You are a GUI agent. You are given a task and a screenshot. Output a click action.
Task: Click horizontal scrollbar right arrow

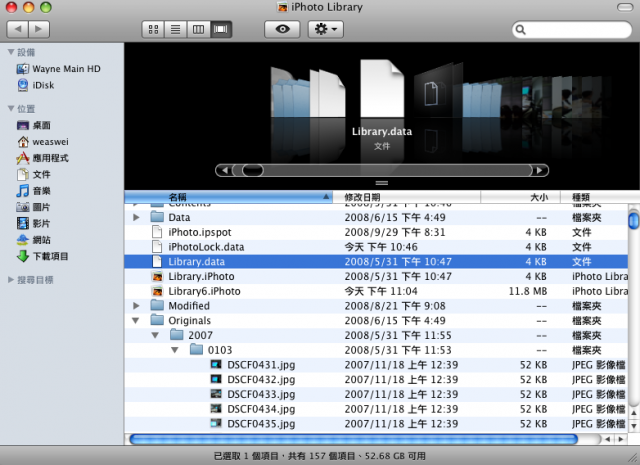coord(621,439)
